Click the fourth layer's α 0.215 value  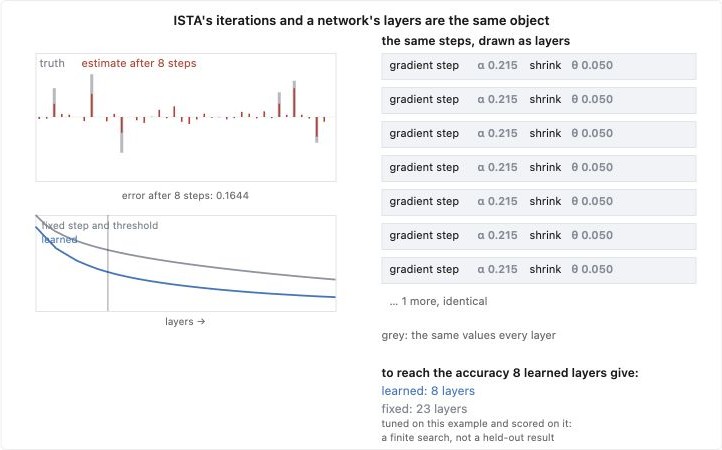point(497,168)
